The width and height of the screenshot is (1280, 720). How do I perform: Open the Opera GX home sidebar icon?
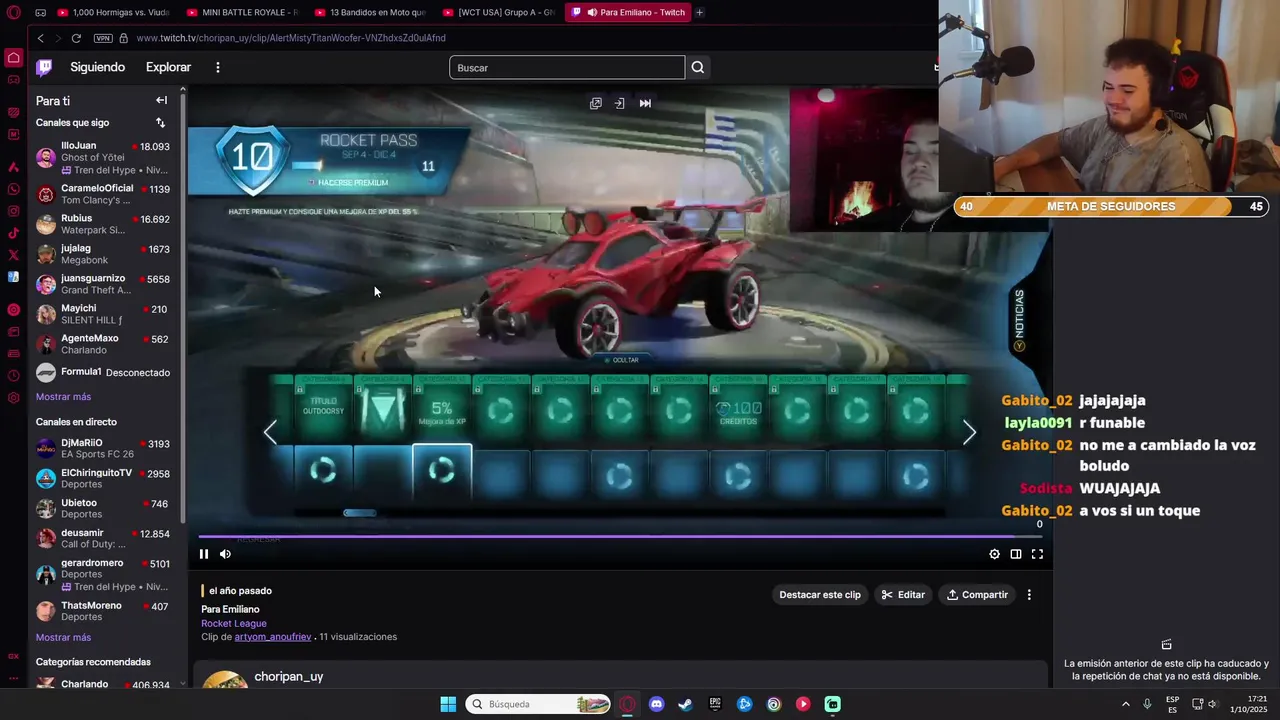[13, 57]
